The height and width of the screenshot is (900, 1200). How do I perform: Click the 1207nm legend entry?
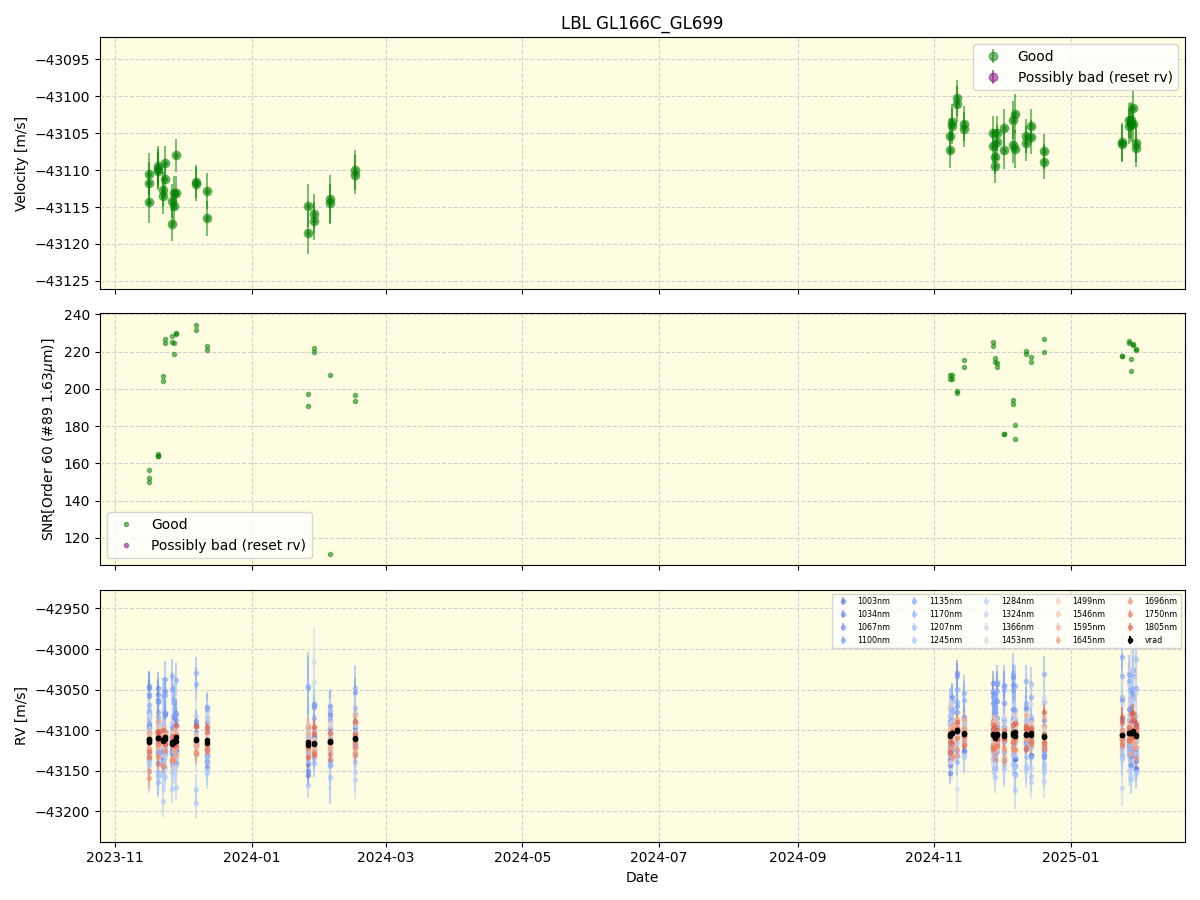[945, 627]
